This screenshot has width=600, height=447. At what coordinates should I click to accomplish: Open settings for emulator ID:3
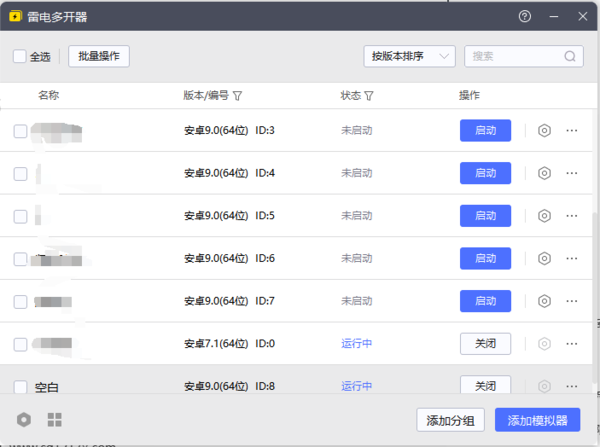[544, 131]
